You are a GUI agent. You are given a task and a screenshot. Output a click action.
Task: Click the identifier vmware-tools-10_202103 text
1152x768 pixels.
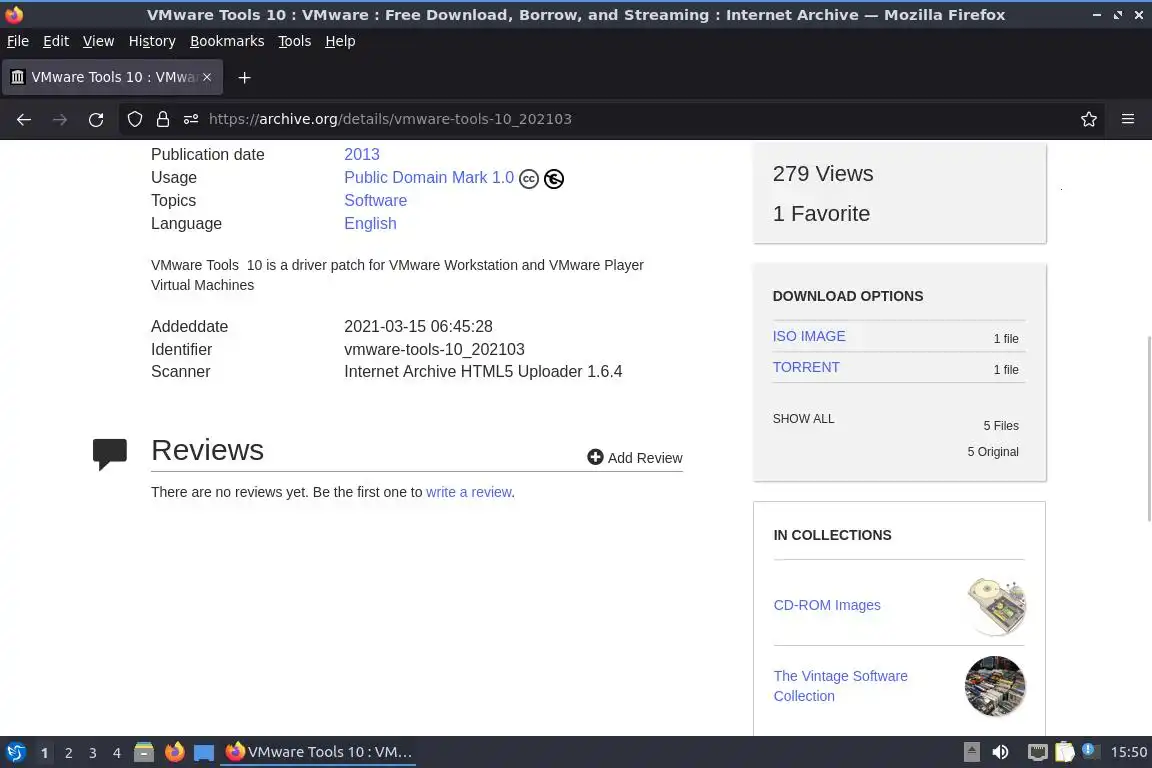(x=434, y=349)
